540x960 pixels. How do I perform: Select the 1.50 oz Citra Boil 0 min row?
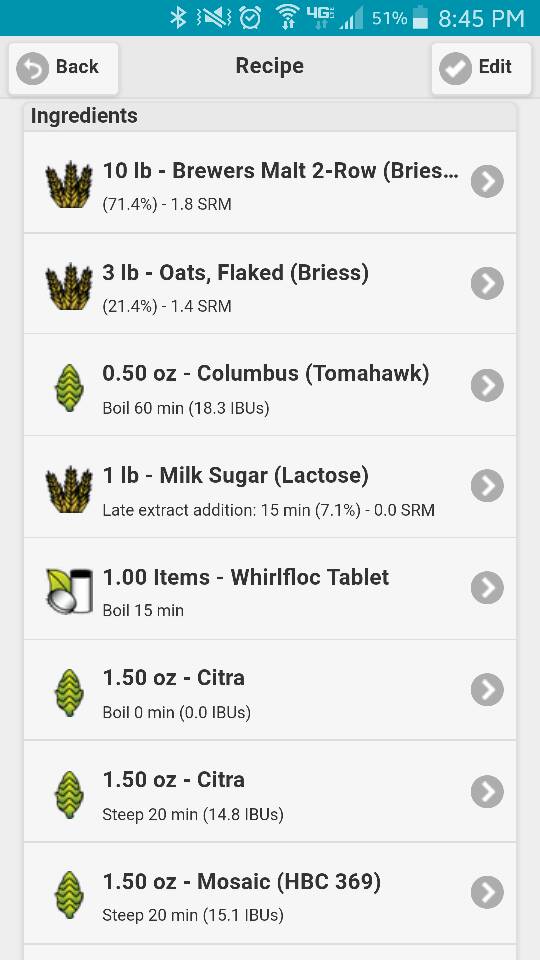[x=270, y=690]
